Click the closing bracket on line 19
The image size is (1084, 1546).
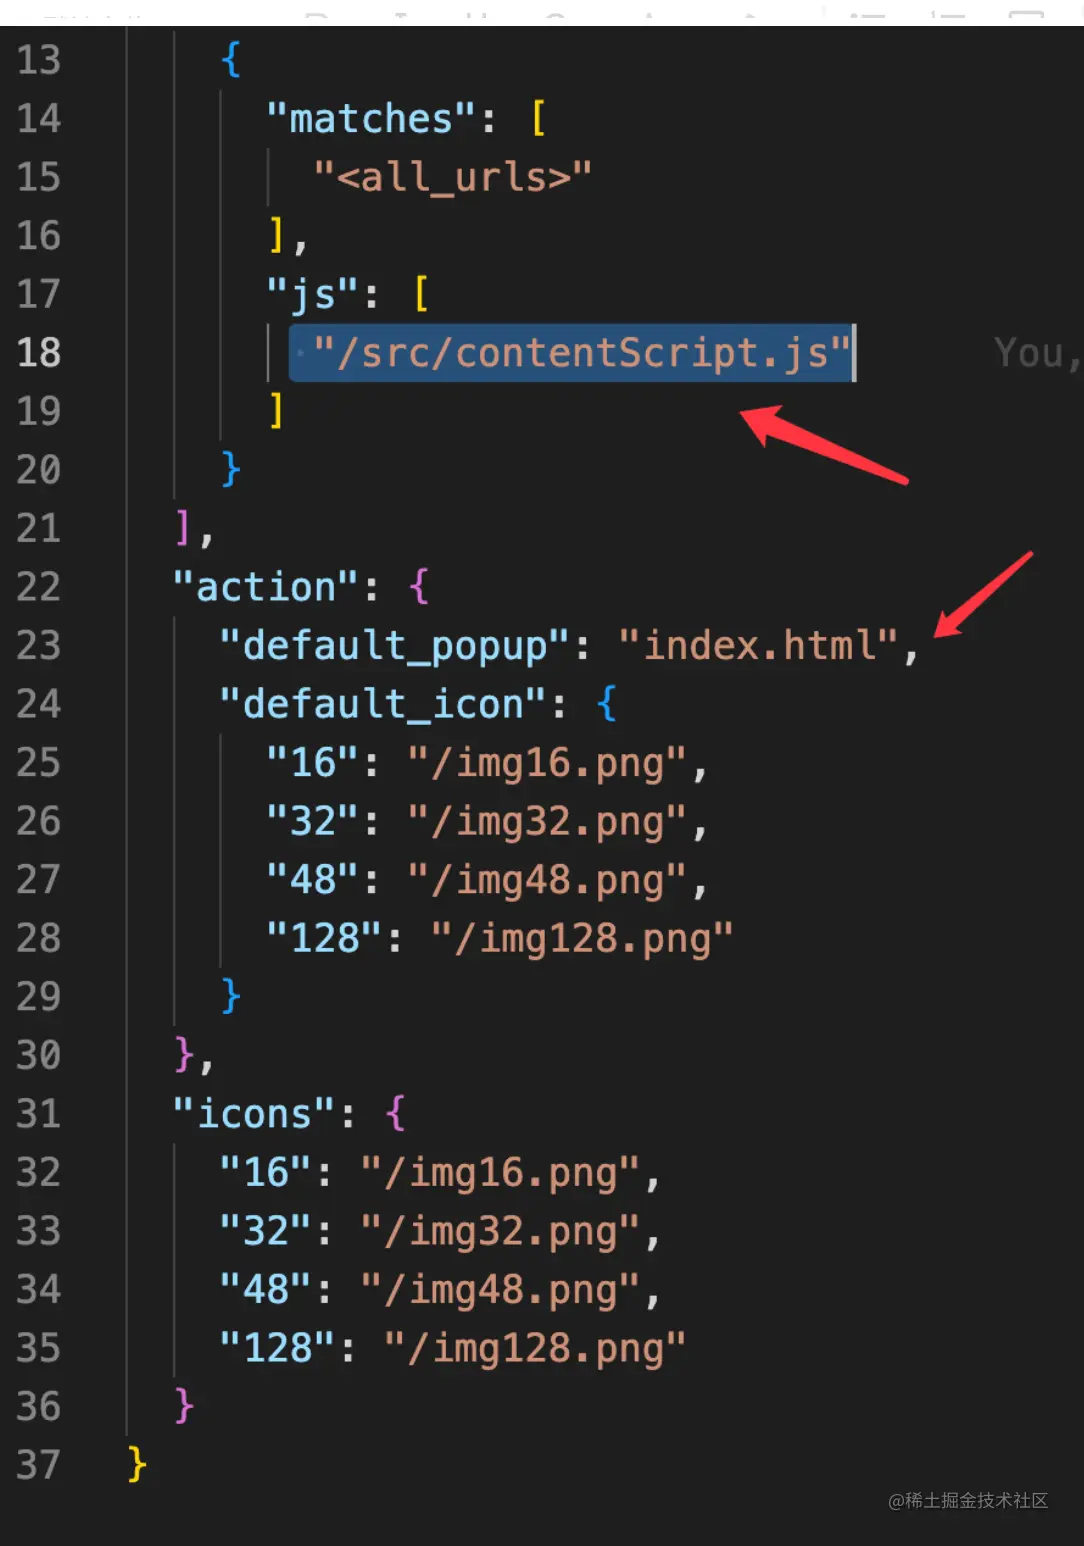point(277,411)
